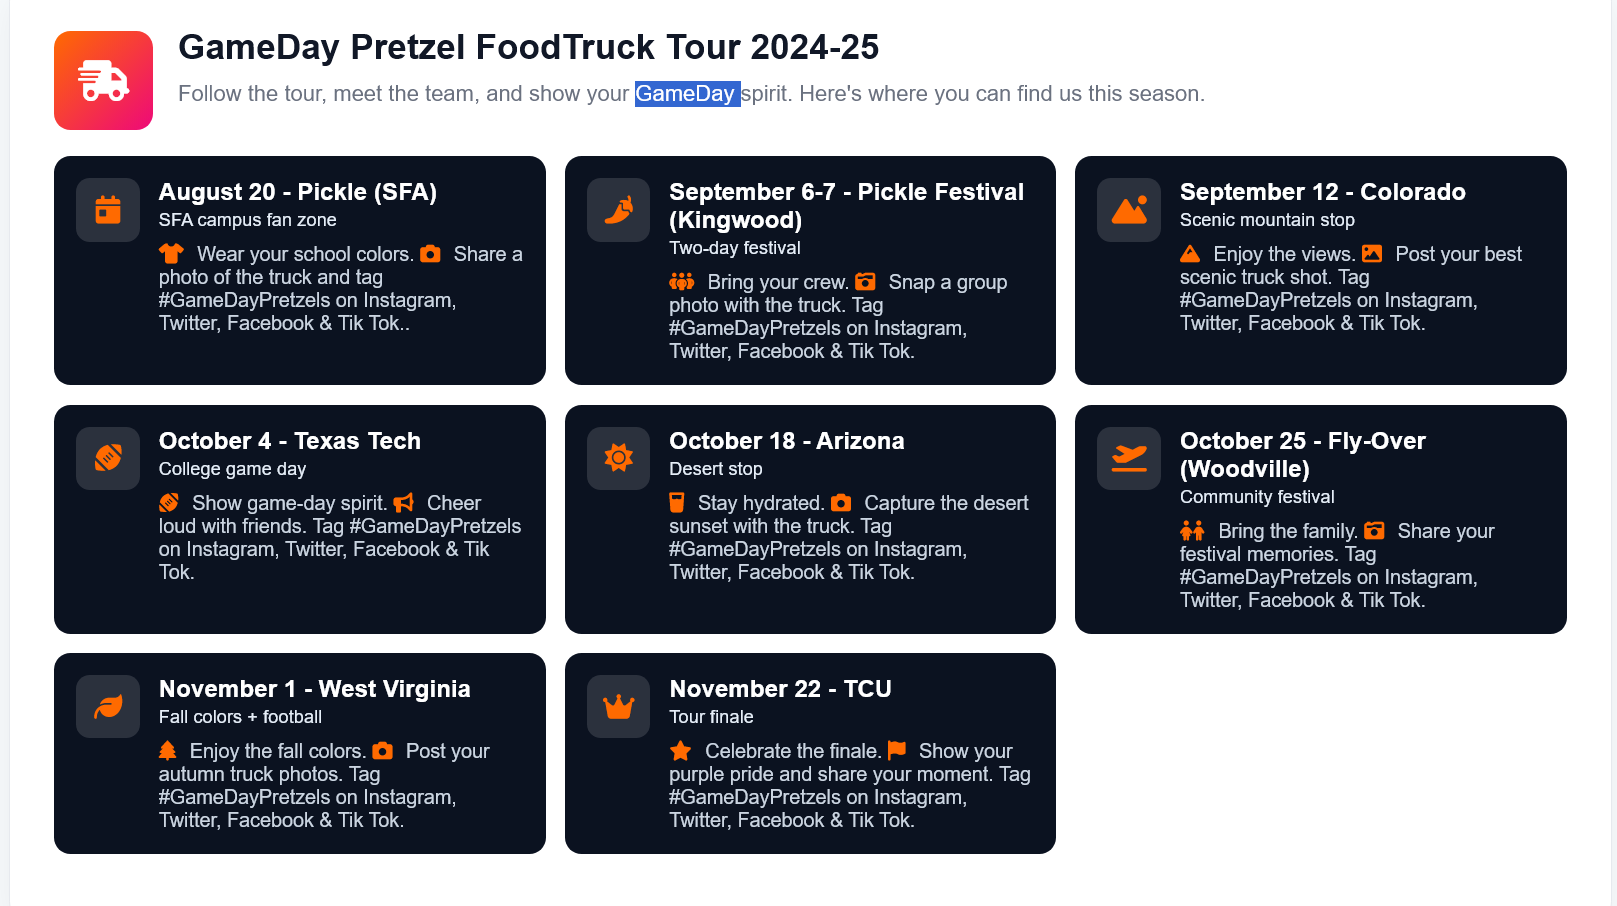Image resolution: width=1617 pixels, height=906 pixels.
Task: Click the food truck logo icon
Action: [103, 80]
